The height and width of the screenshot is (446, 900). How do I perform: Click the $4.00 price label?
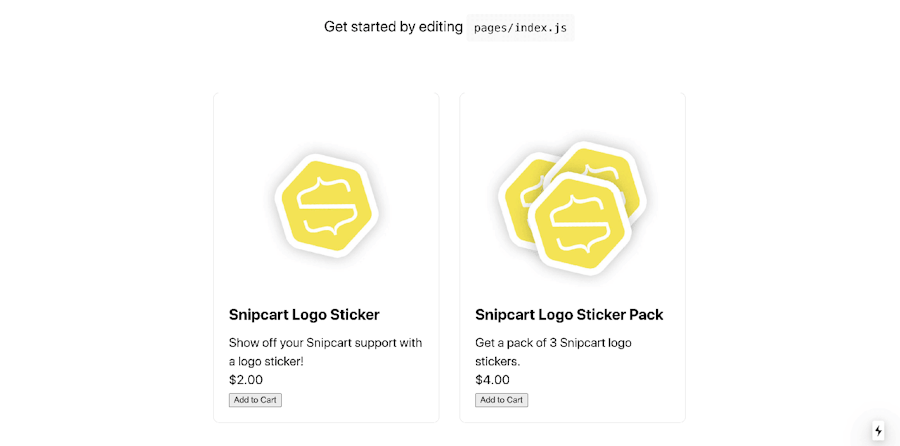point(492,380)
